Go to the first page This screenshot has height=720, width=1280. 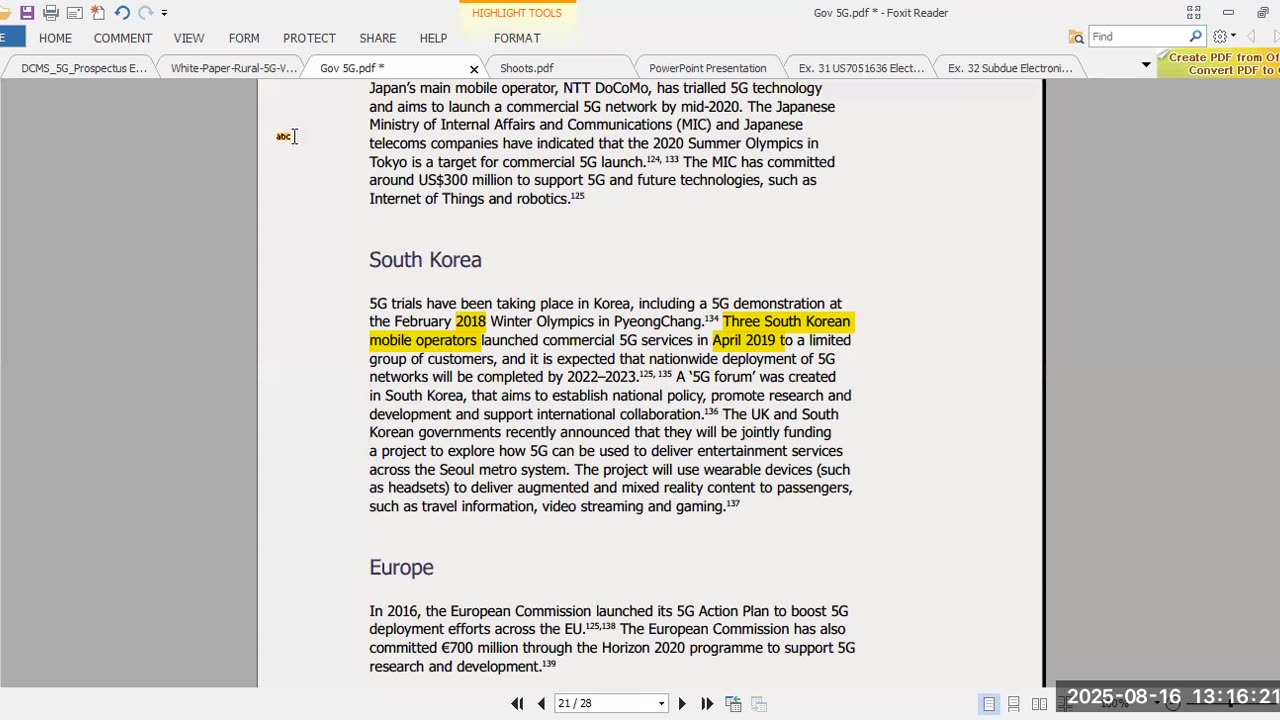click(x=517, y=704)
